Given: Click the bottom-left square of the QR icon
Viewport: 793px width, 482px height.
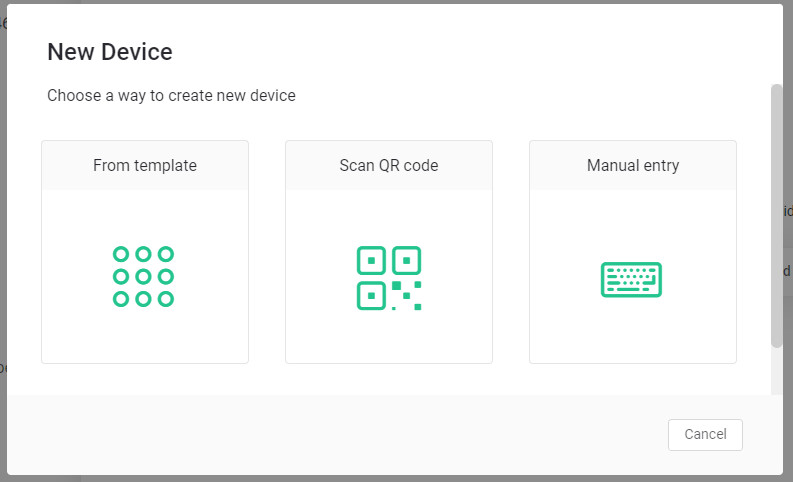Looking at the screenshot, I should [x=372, y=295].
